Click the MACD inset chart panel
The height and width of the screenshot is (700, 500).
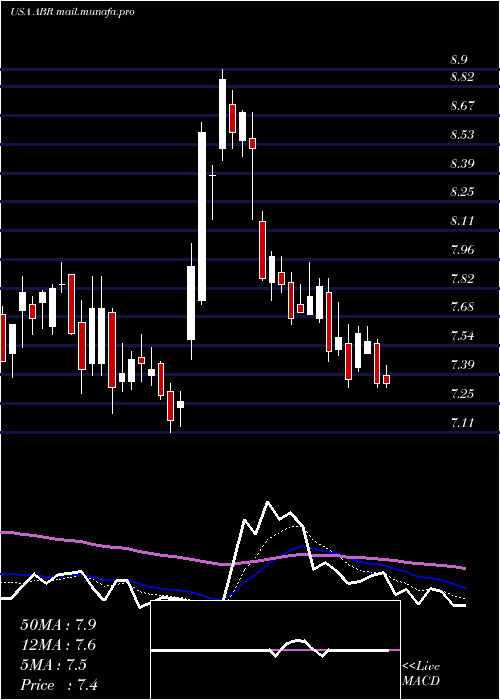pos(275,650)
